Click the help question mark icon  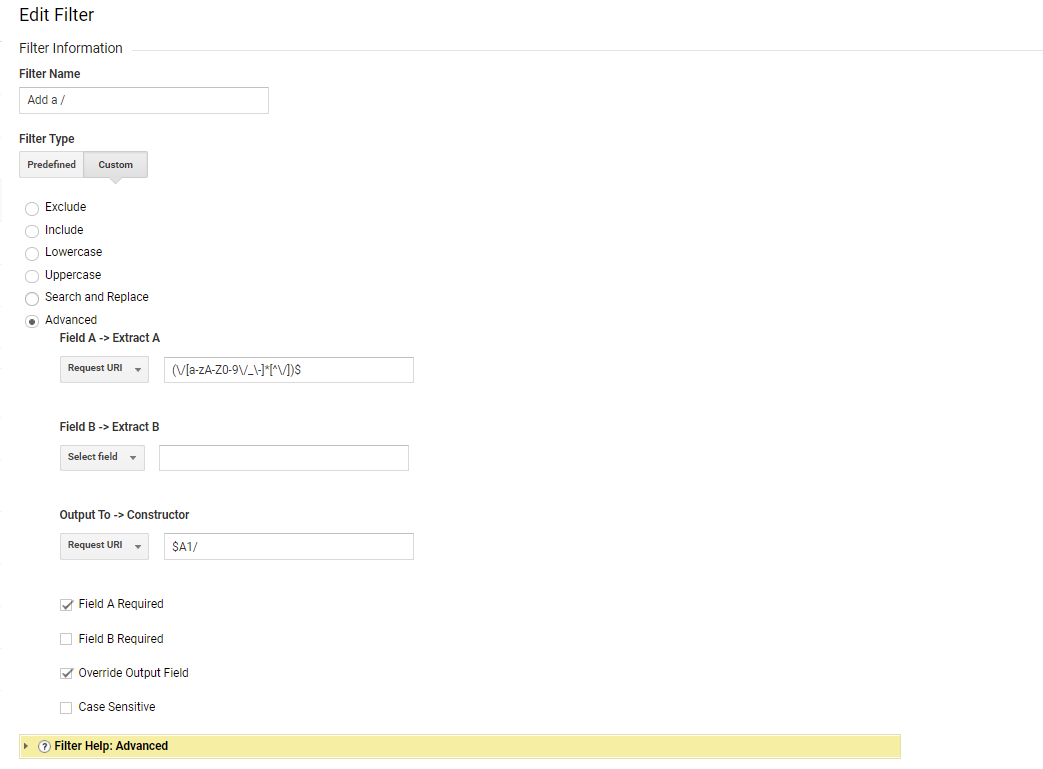click(43, 746)
